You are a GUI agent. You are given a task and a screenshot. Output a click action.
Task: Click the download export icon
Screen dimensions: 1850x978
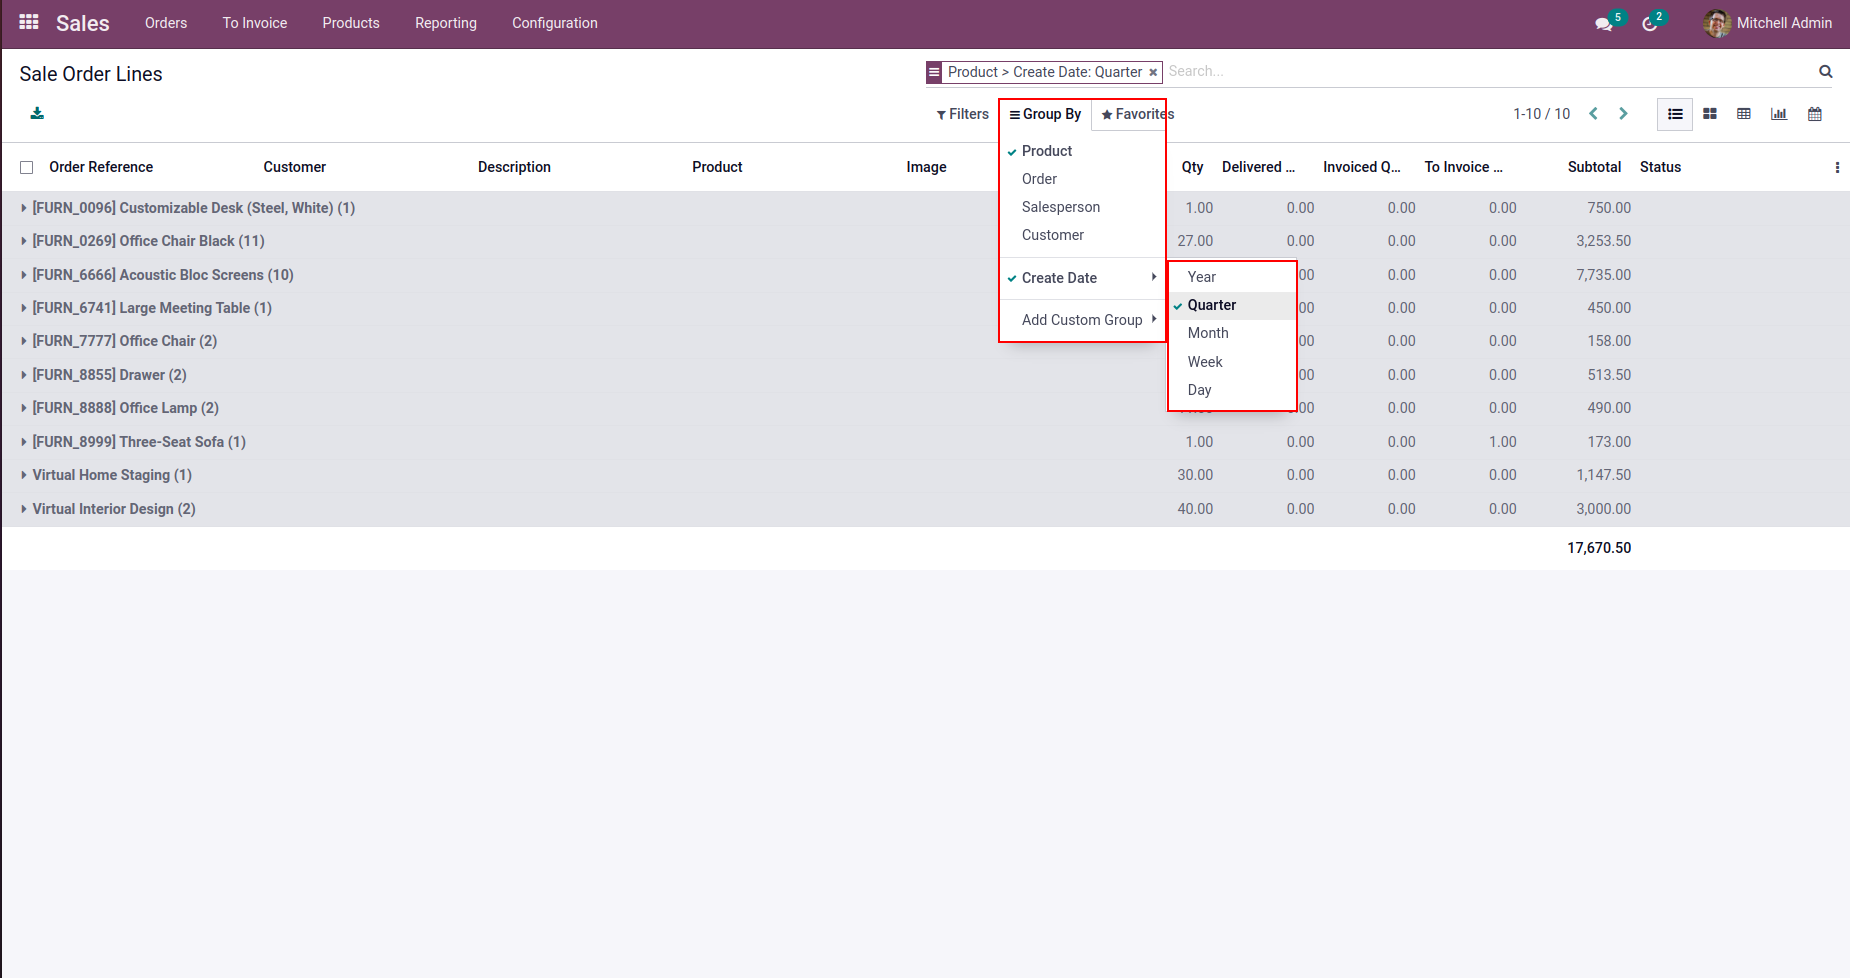click(x=37, y=113)
